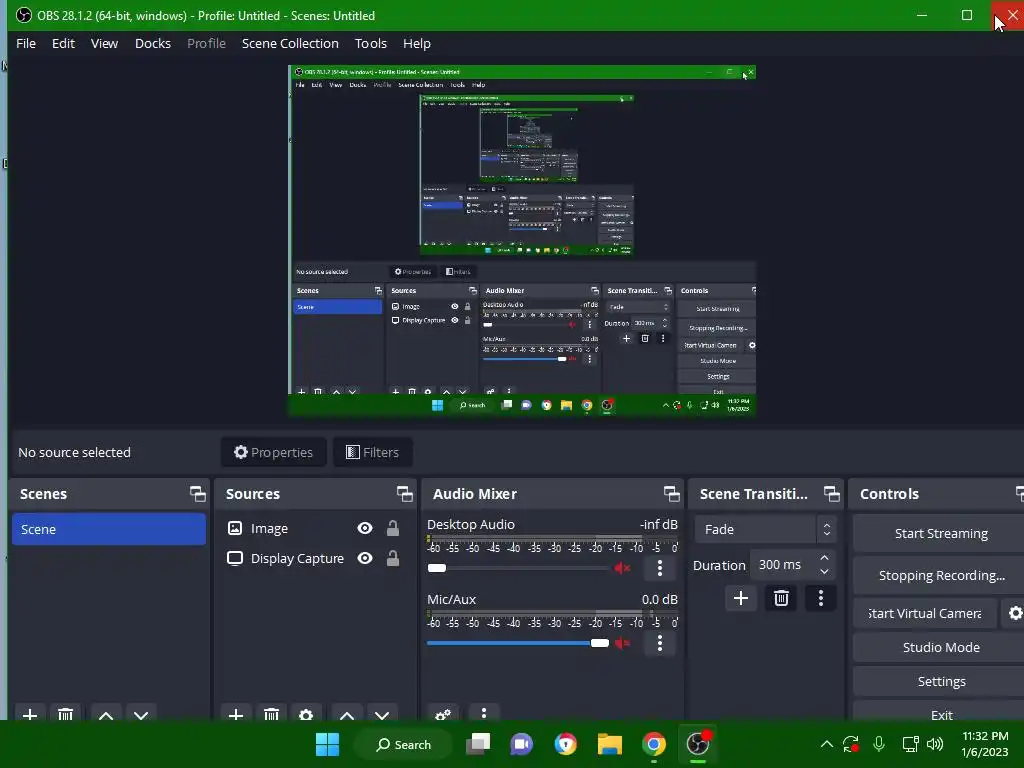Open OBS Settings button
Viewport: 1024px width, 768px height.
(x=940, y=681)
